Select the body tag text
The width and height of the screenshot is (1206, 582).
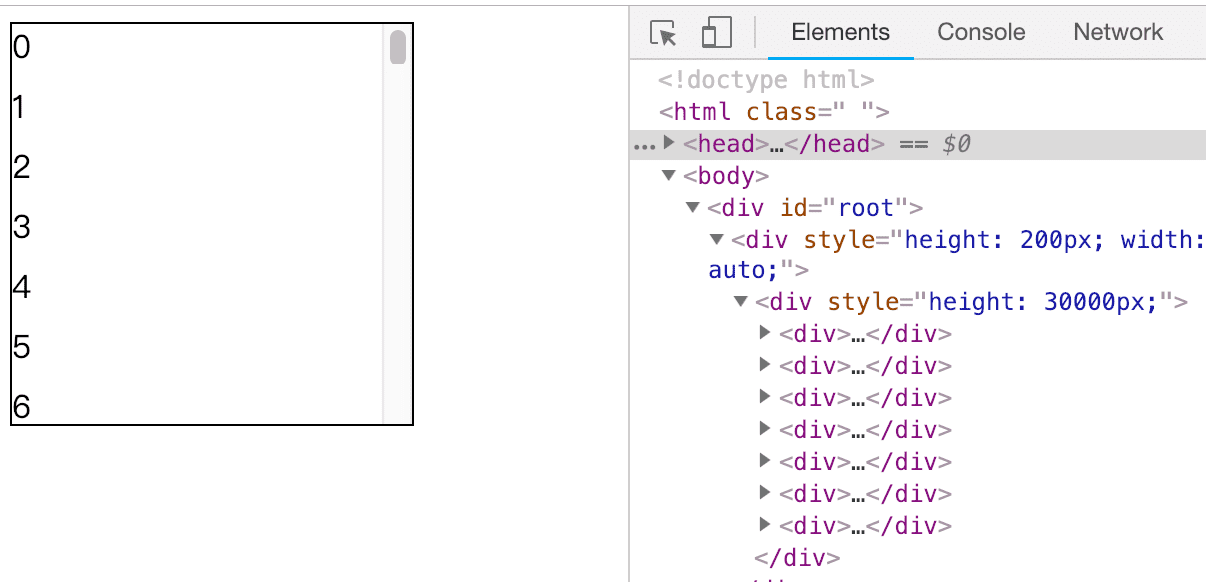pos(726,176)
